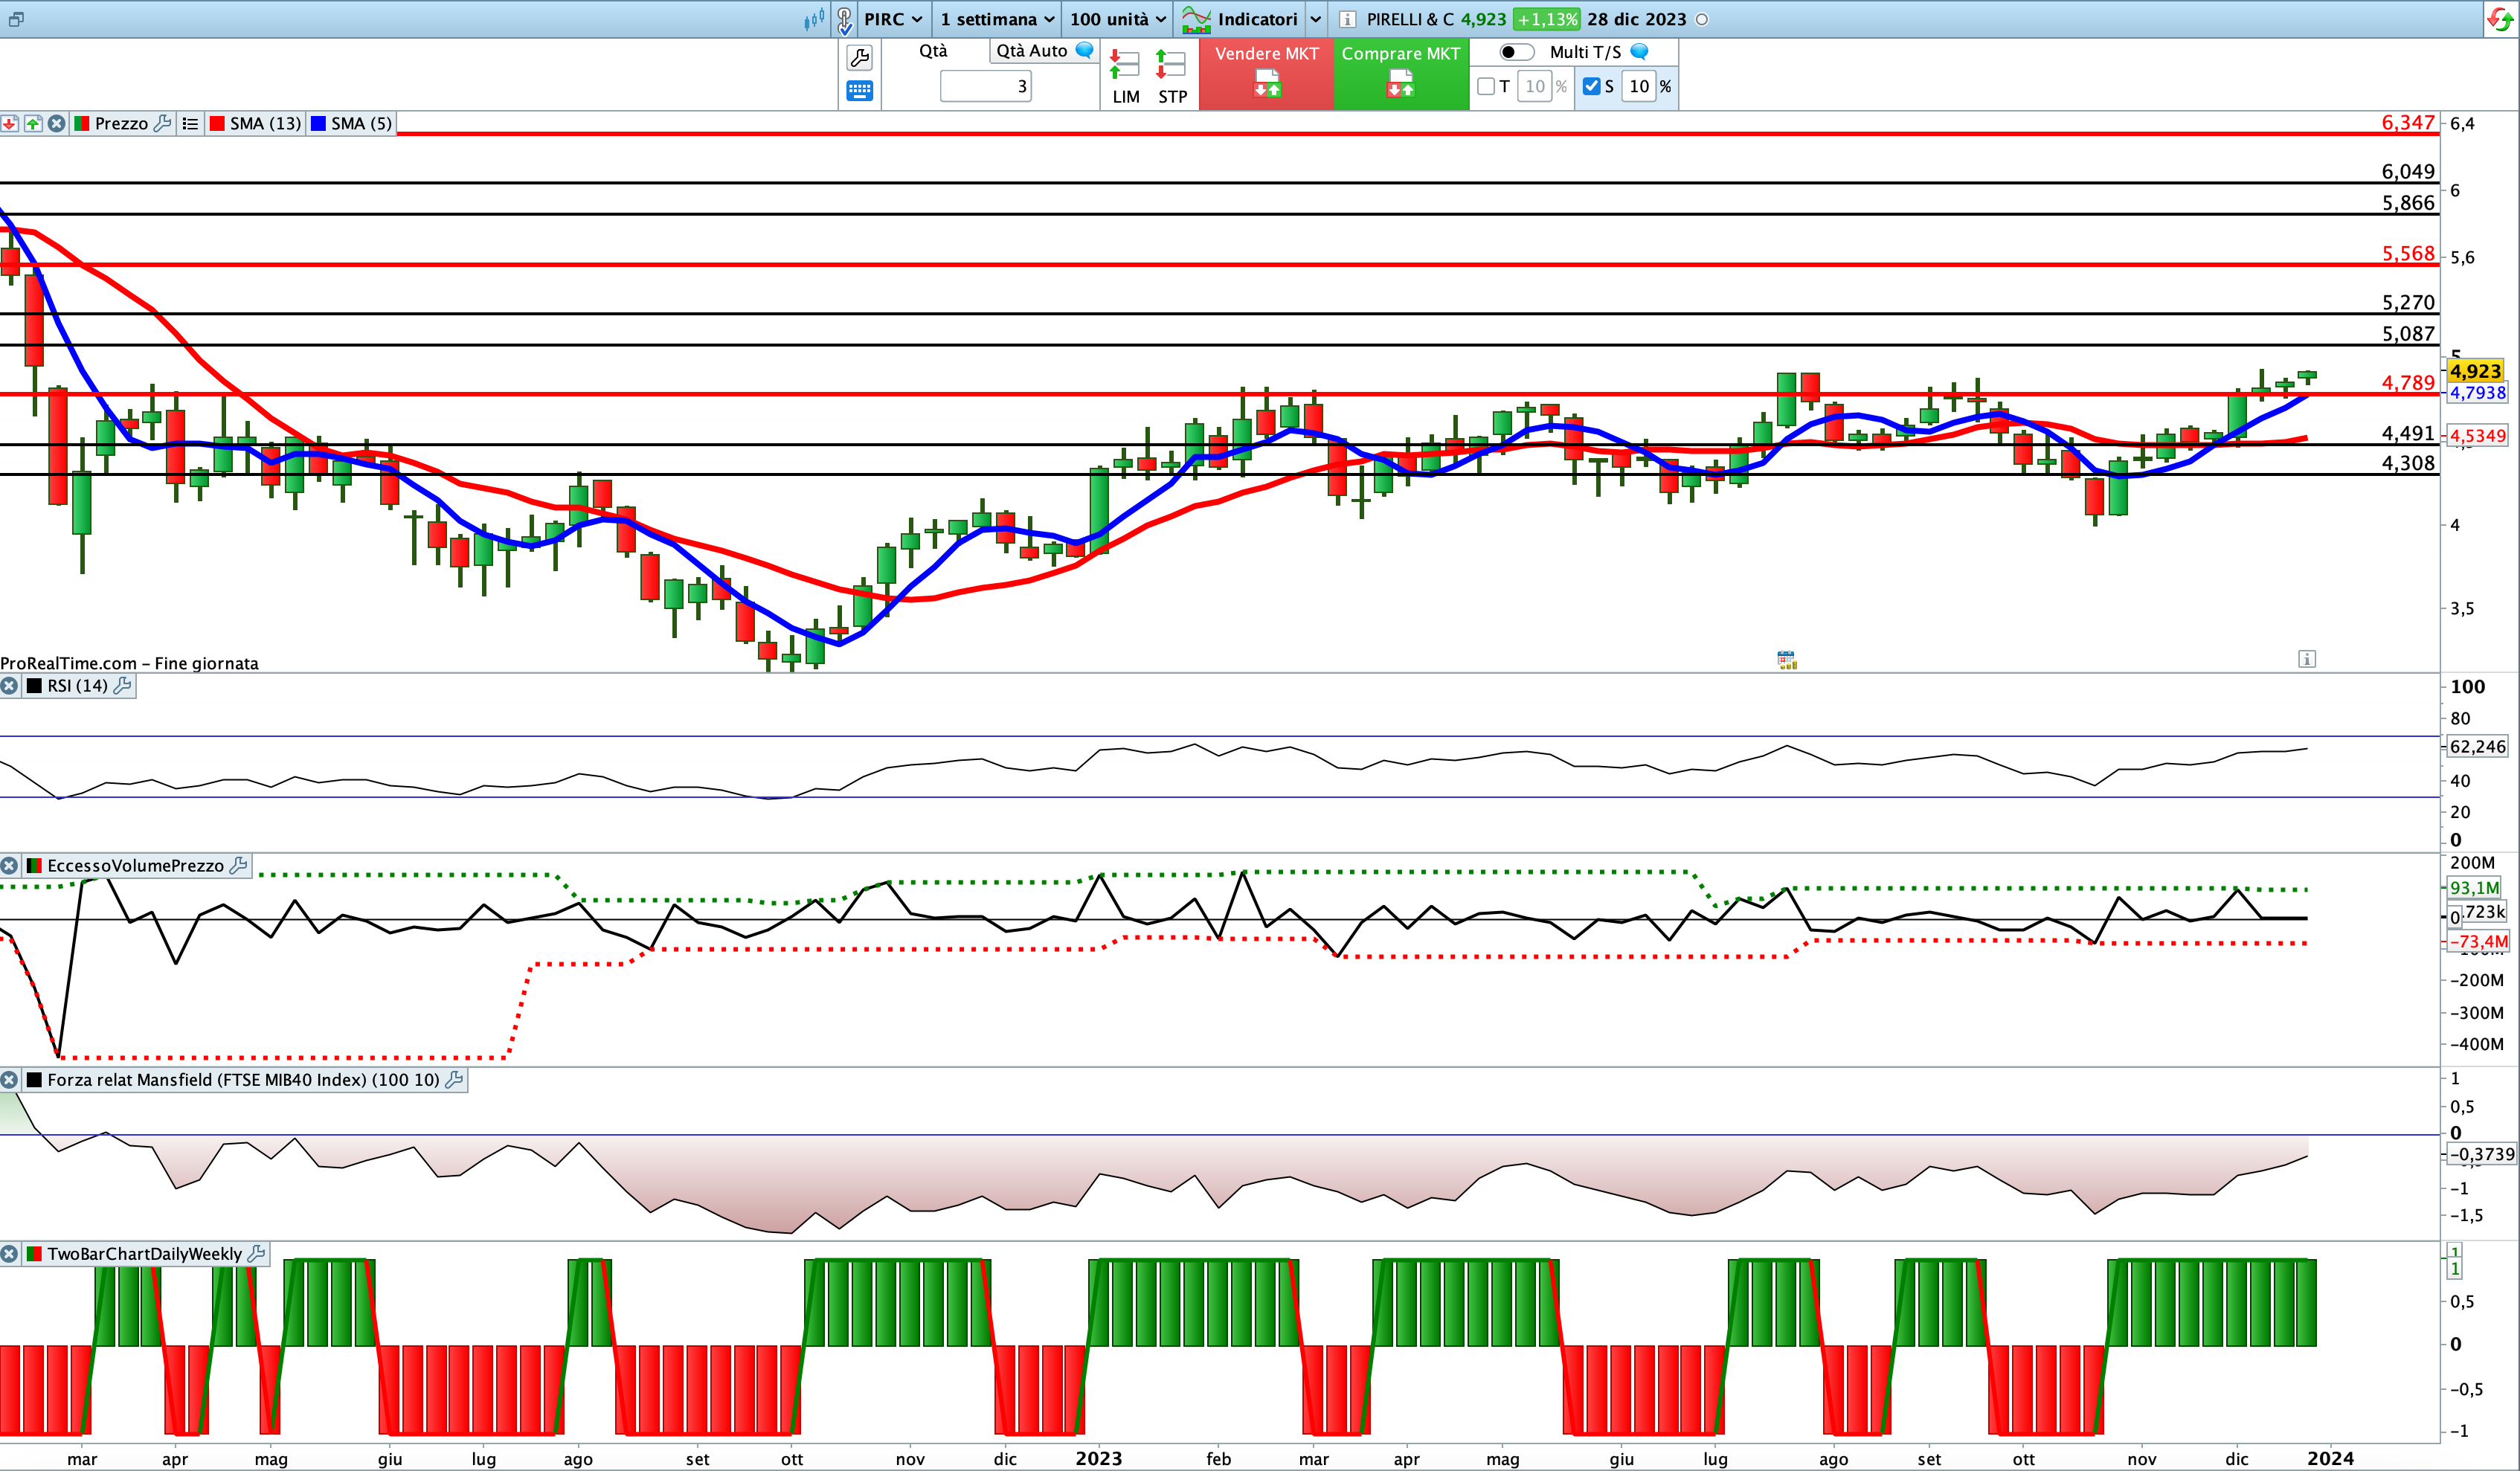Click the calendar event icon on chart
The height and width of the screenshot is (1471, 2520).
click(1787, 659)
